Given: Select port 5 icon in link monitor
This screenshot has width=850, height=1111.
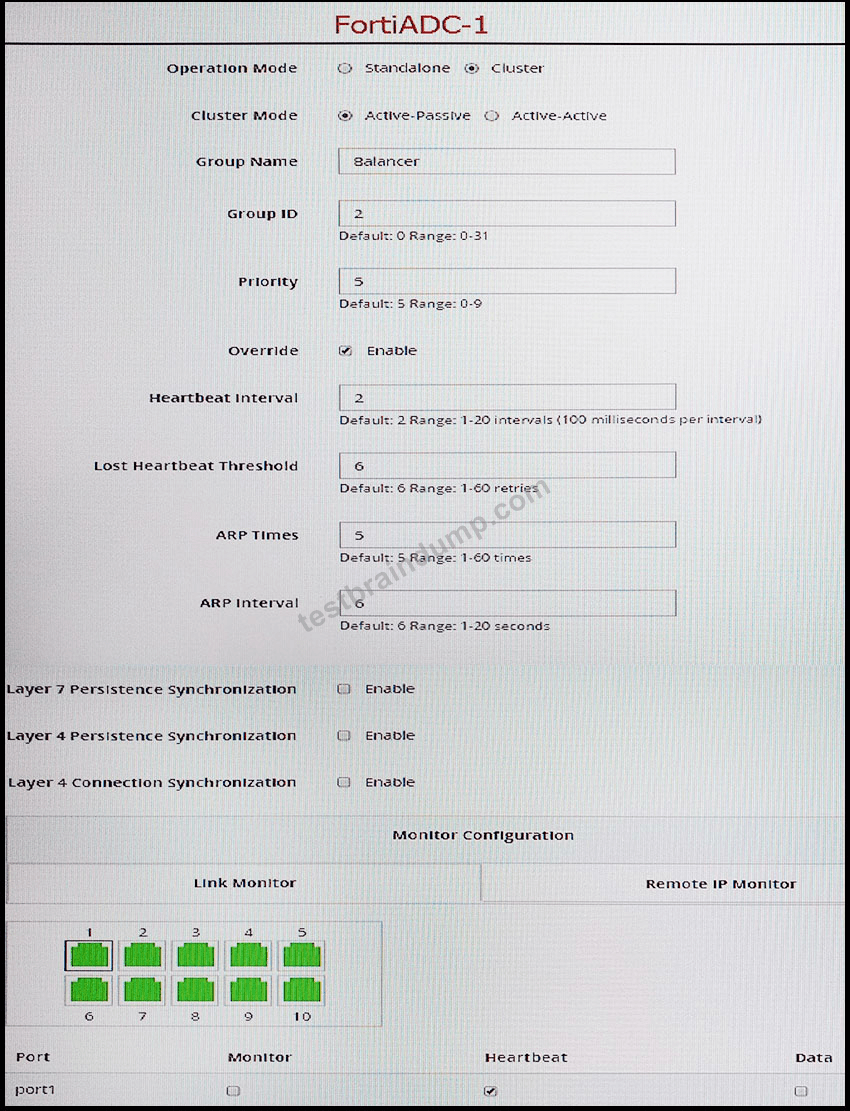Looking at the screenshot, I should click(x=302, y=955).
